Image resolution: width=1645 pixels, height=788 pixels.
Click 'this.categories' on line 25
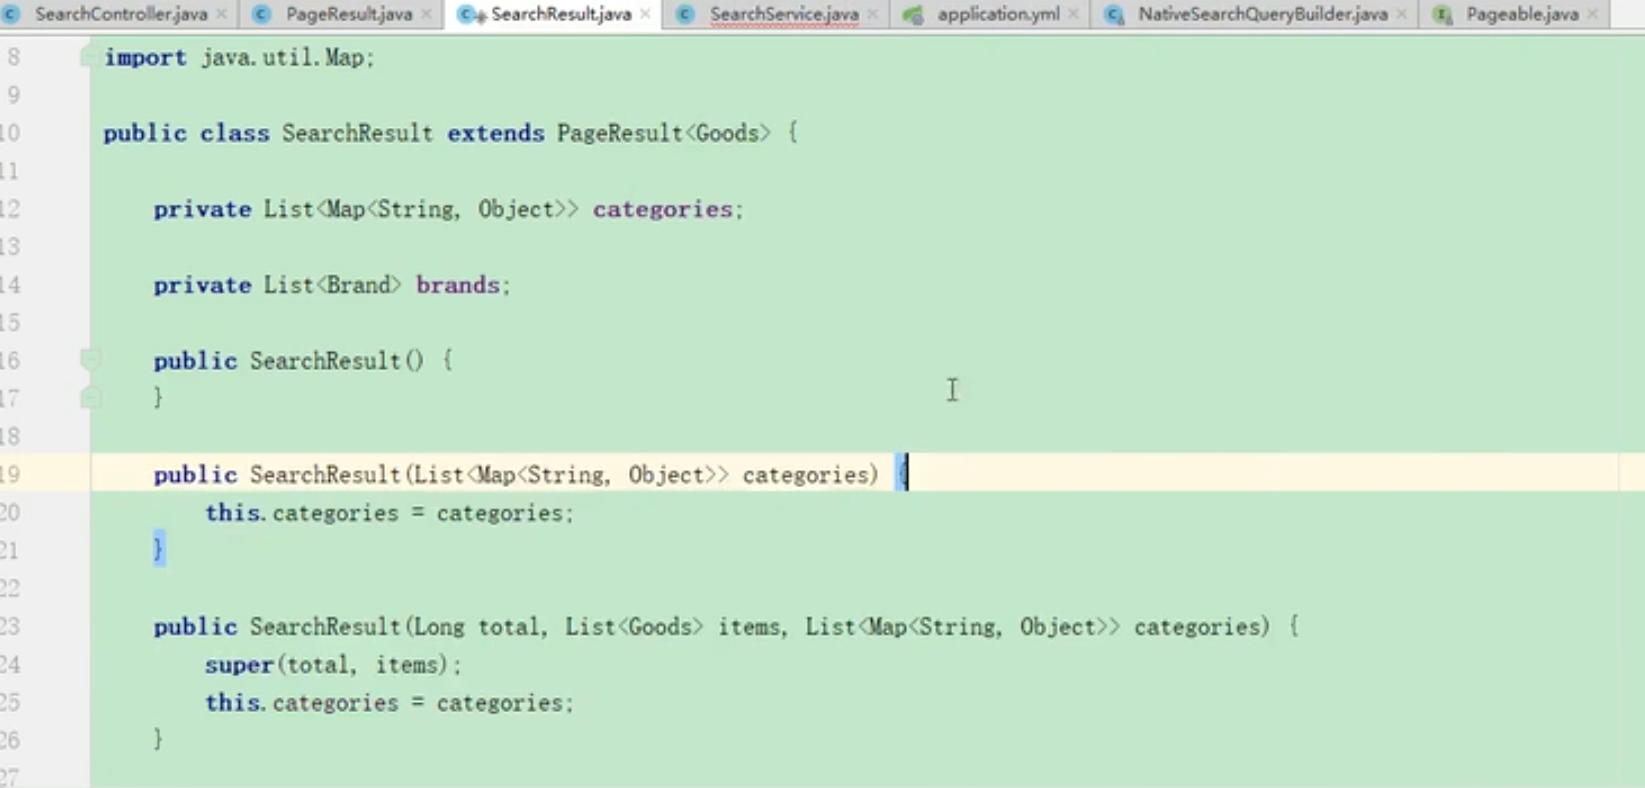[x=302, y=704]
